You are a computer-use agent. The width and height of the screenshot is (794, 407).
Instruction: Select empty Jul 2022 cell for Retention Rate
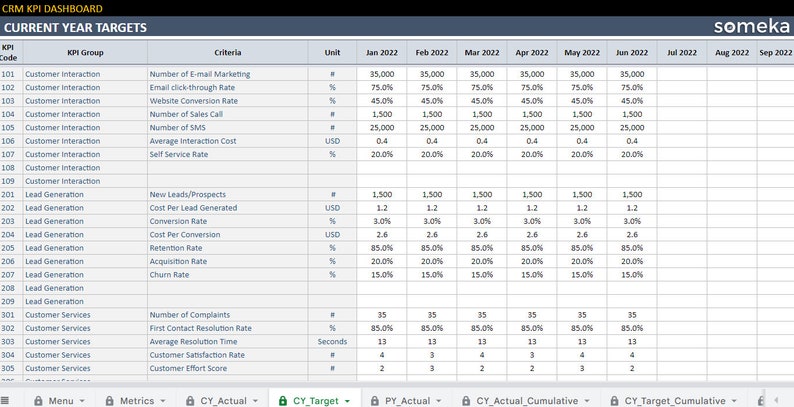click(682, 248)
